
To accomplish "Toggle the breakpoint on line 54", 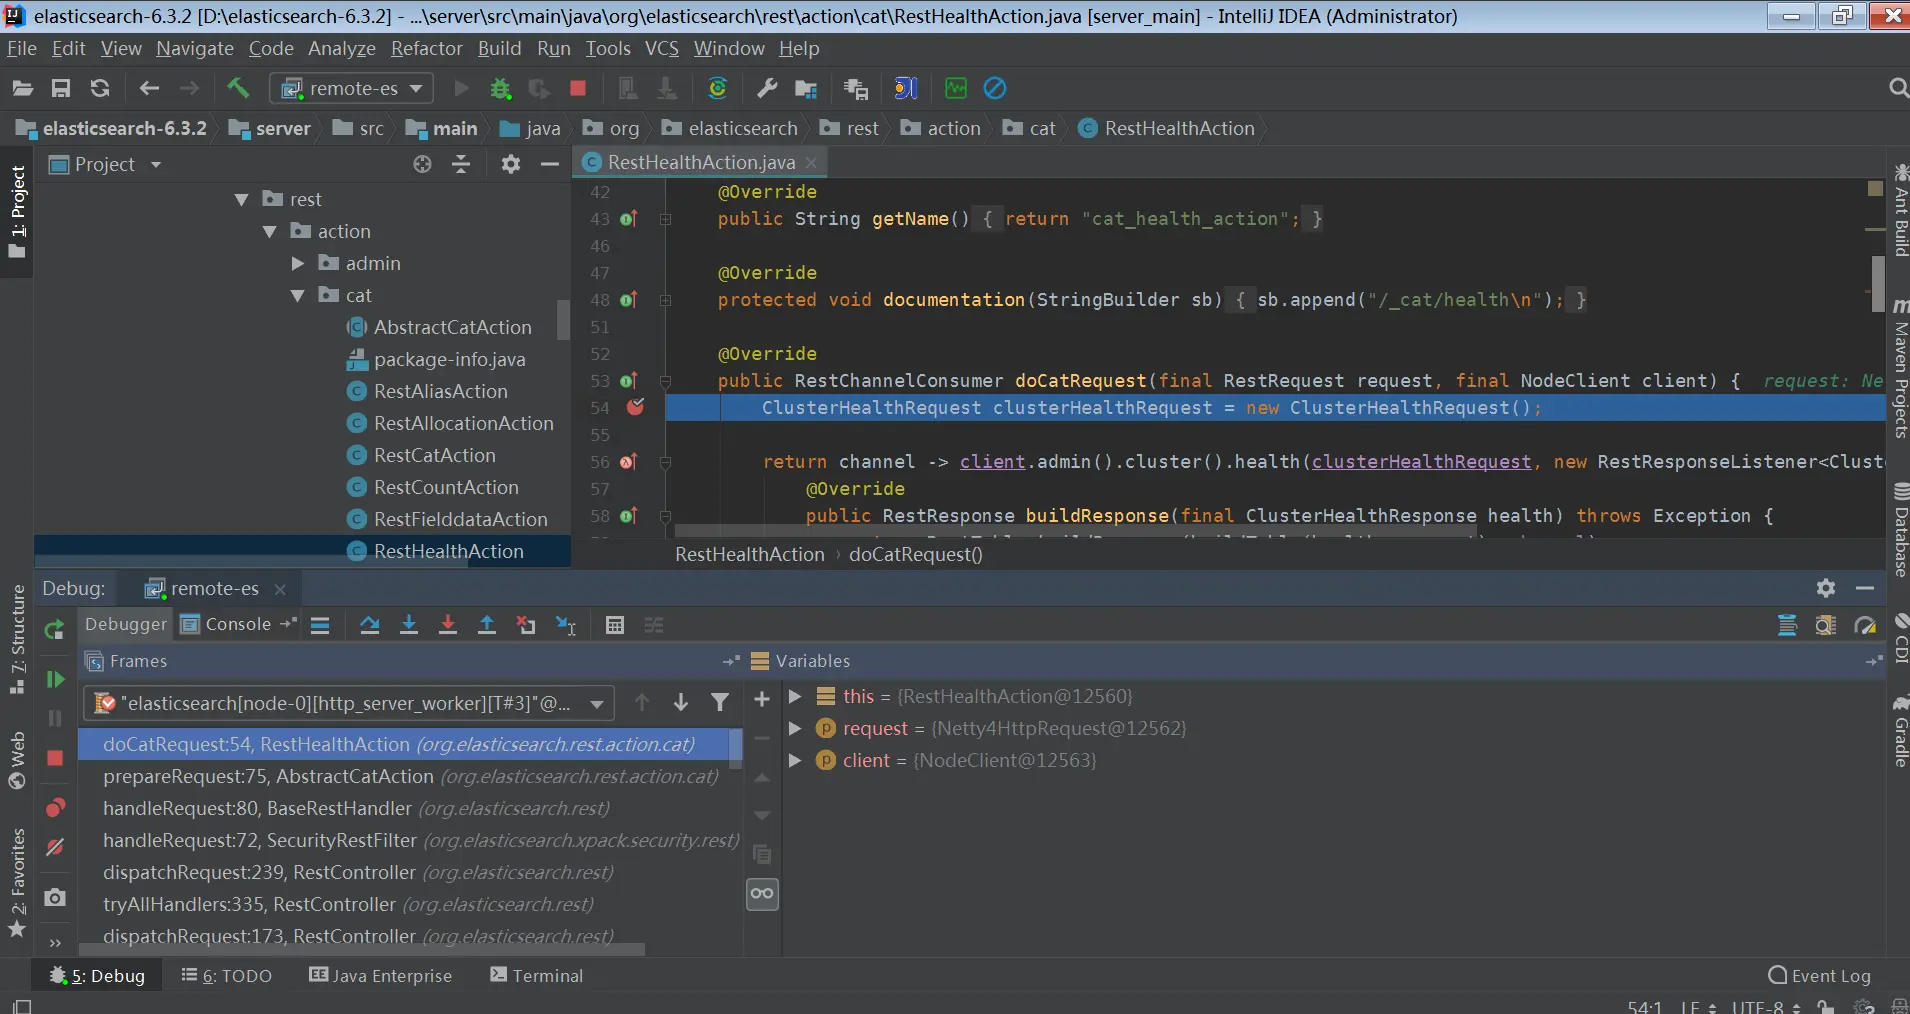I will (635, 407).
